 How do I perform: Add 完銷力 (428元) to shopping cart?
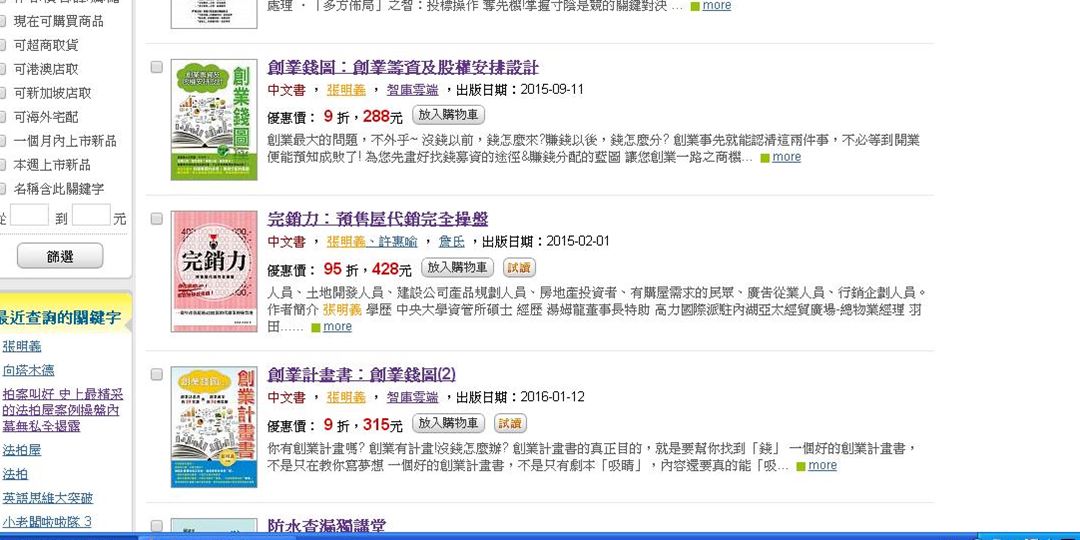pyautogui.click(x=457, y=267)
